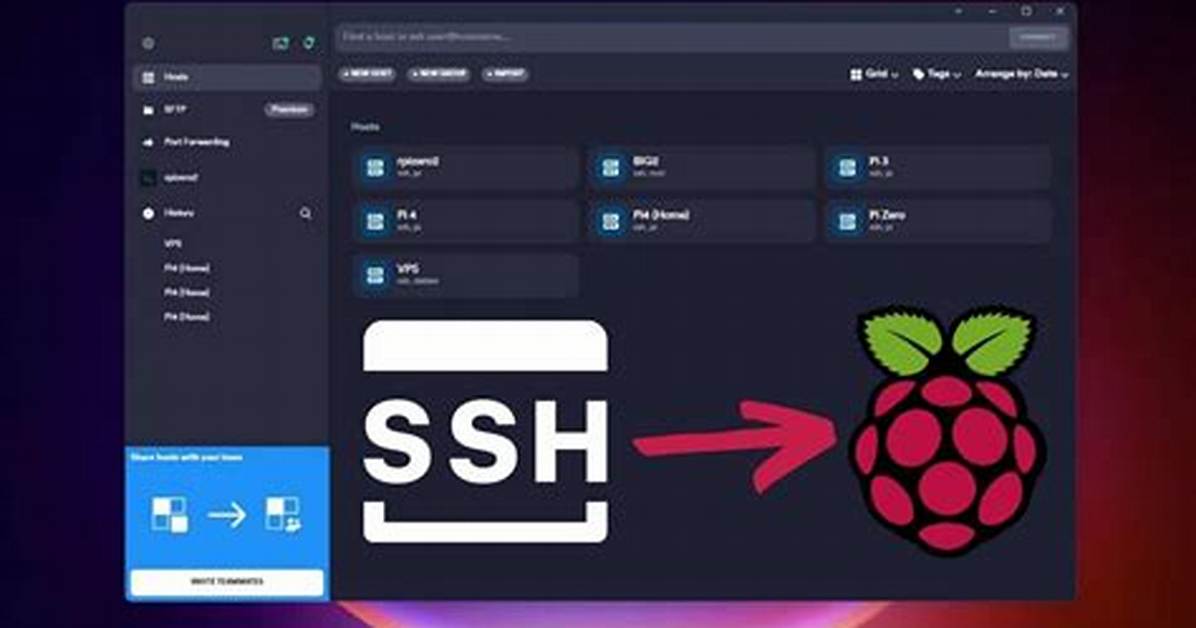Click the green sync icon atop the sidebar
The height and width of the screenshot is (628, 1196).
pyautogui.click(x=309, y=43)
